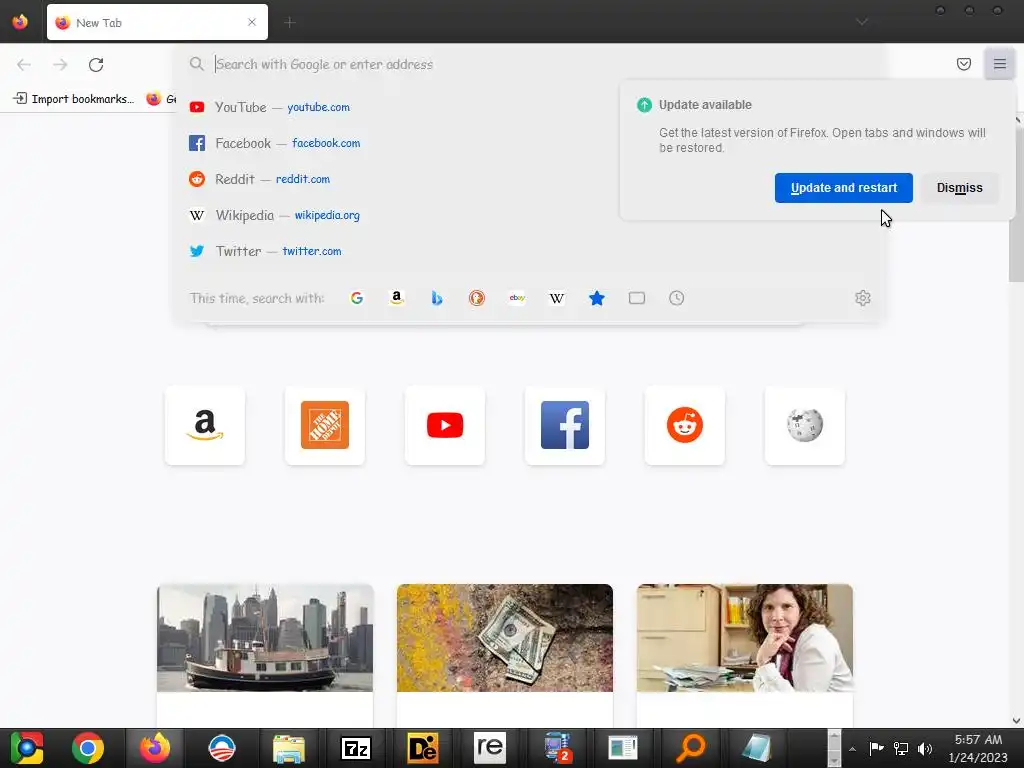The image size is (1024, 768).
Task: Open magnifier search app in taskbar
Action: point(690,748)
